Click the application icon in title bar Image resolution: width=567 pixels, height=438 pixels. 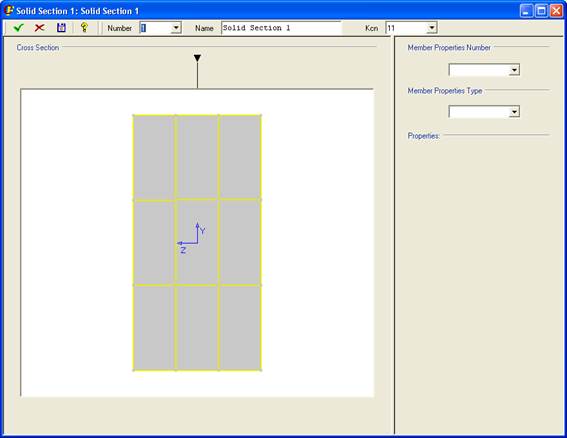8,10
